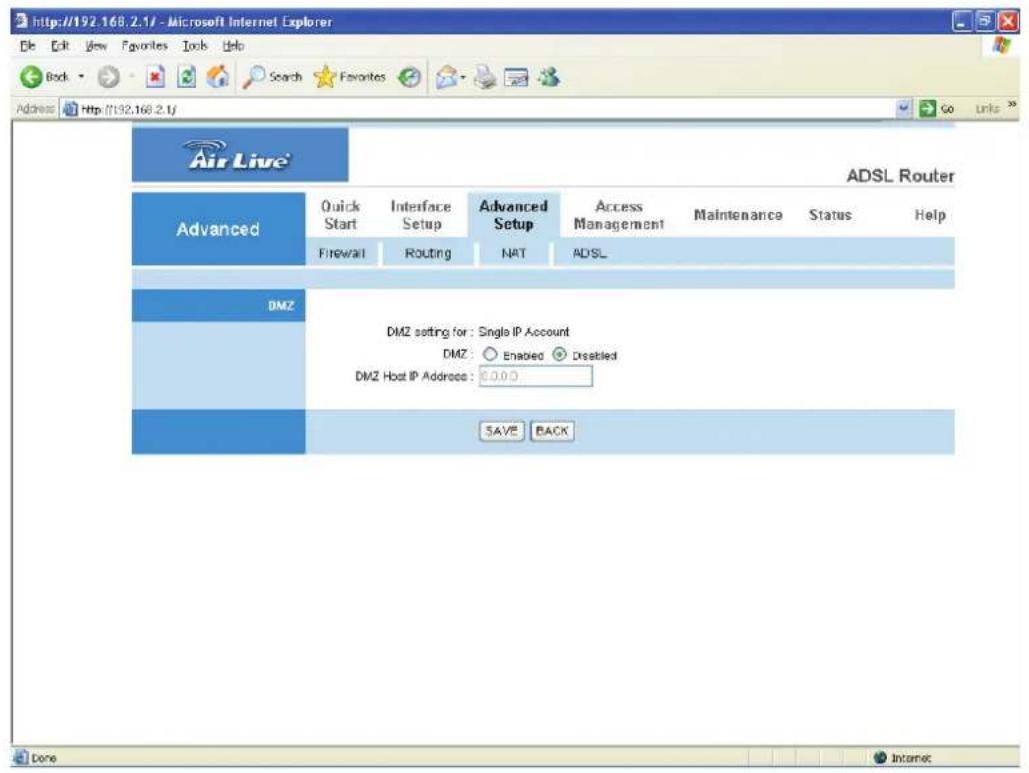Switch to the Access Management tab
The height and width of the screenshot is (773, 1029).
(619, 215)
